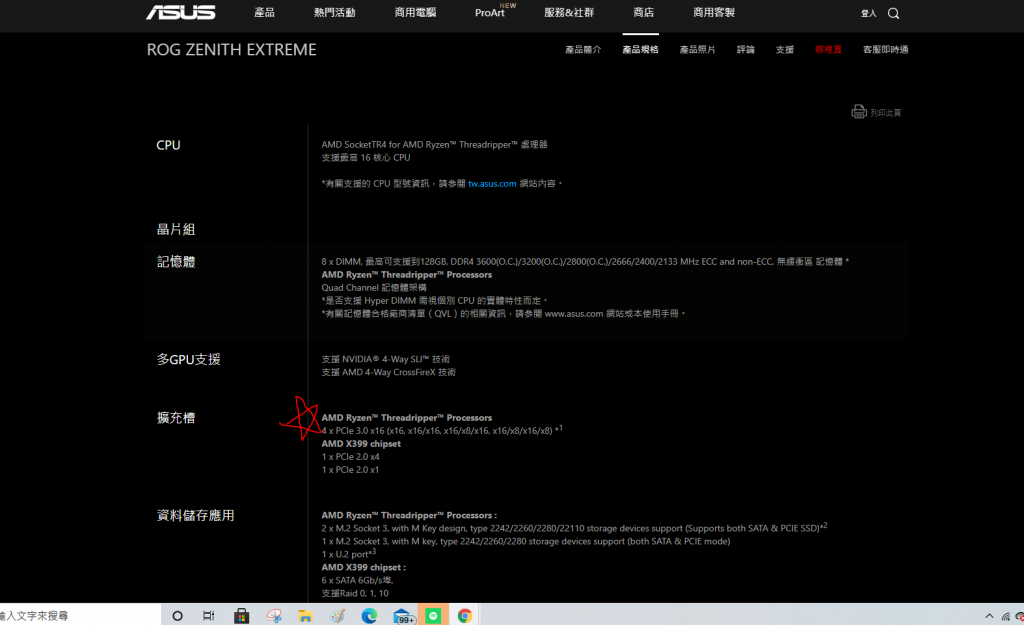Follow tw.asus.com link in CPU section

(492, 184)
